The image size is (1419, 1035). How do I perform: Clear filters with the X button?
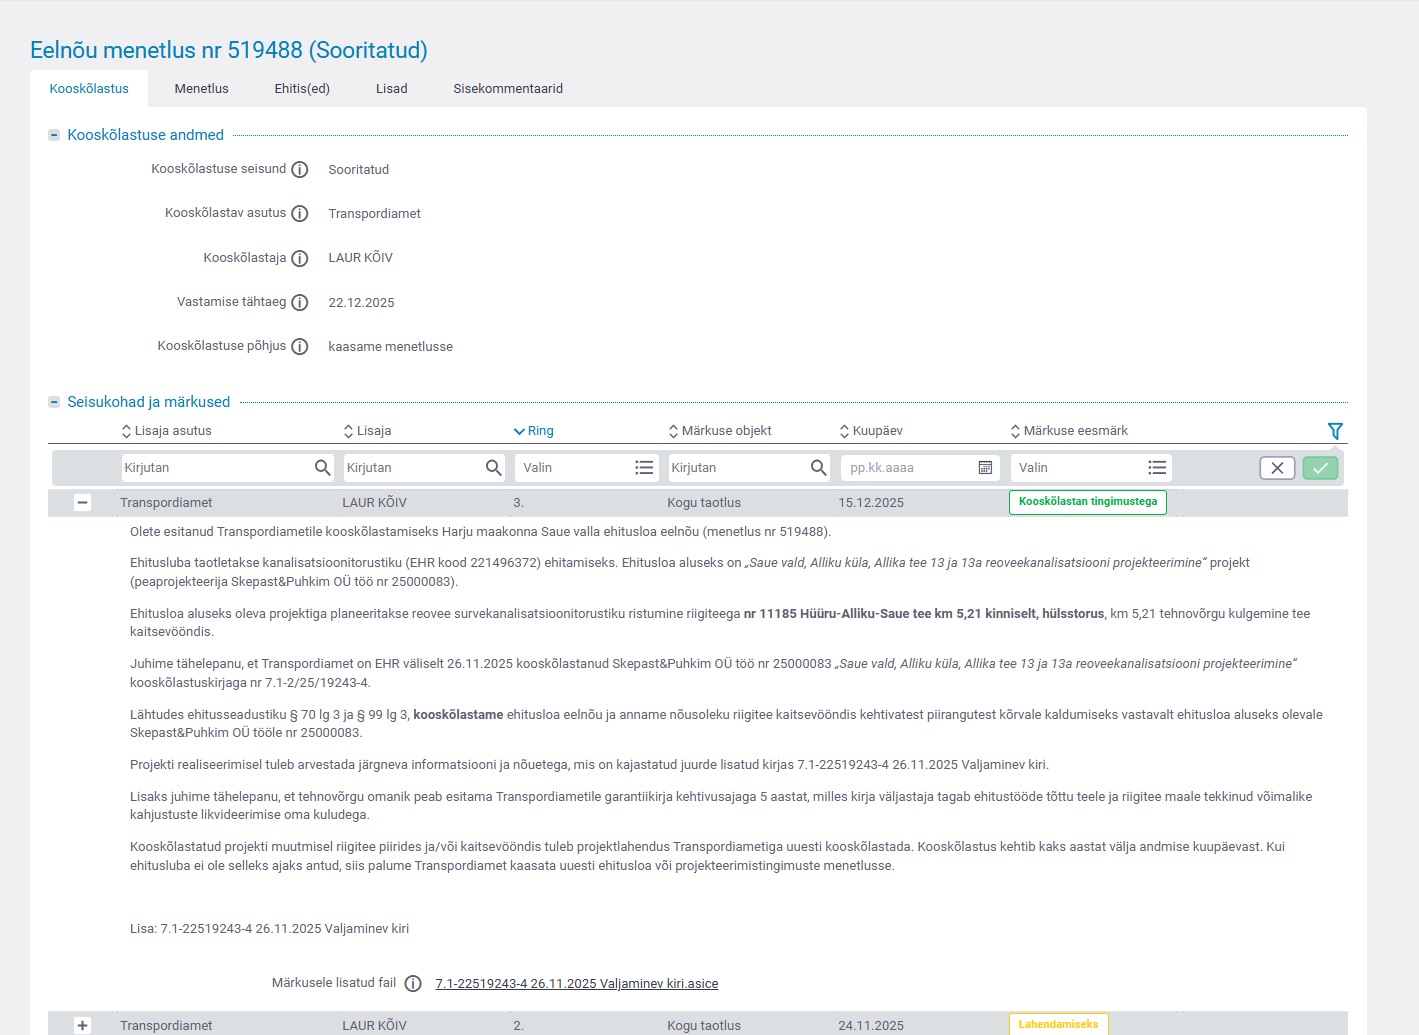pos(1277,468)
